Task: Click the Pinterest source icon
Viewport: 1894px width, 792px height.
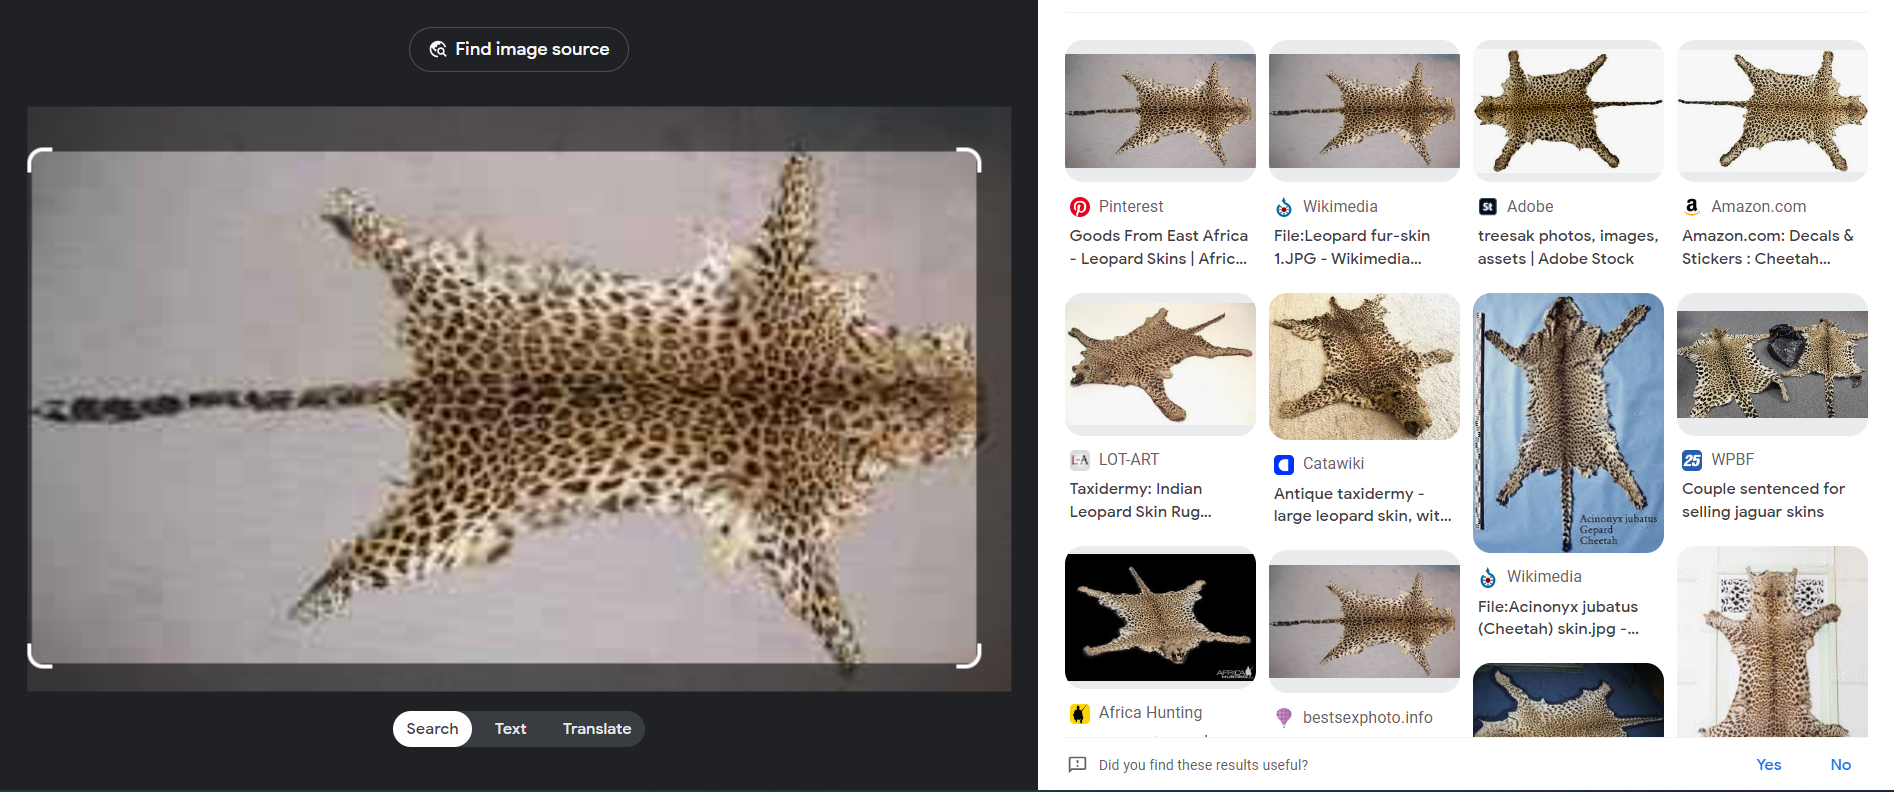Action: coord(1080,207)
